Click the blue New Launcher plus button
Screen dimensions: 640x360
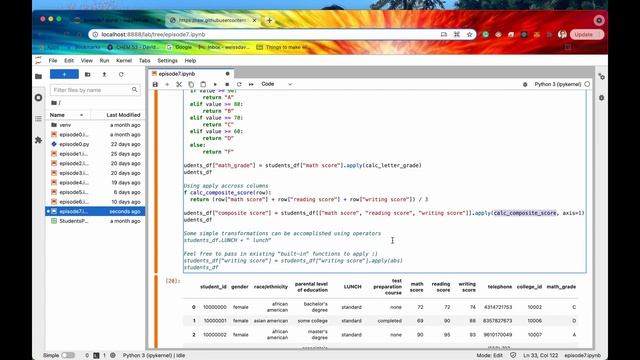[64, 74]
